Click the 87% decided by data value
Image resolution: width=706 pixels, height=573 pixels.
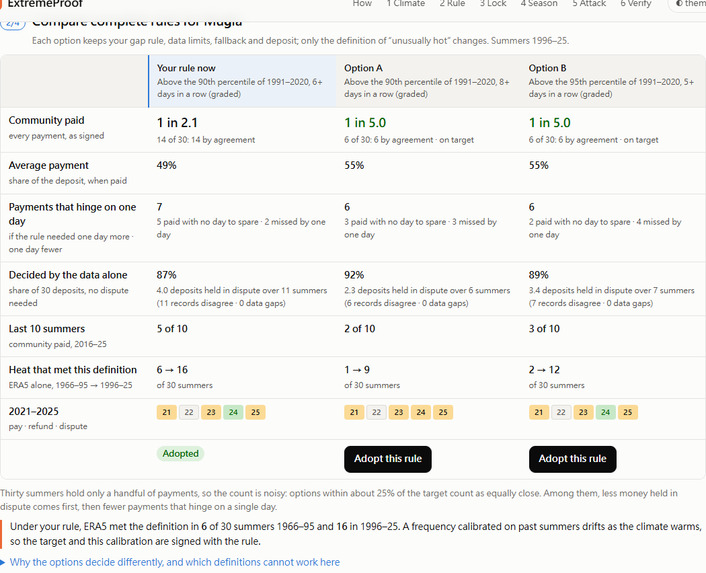(x=167, y=275)
